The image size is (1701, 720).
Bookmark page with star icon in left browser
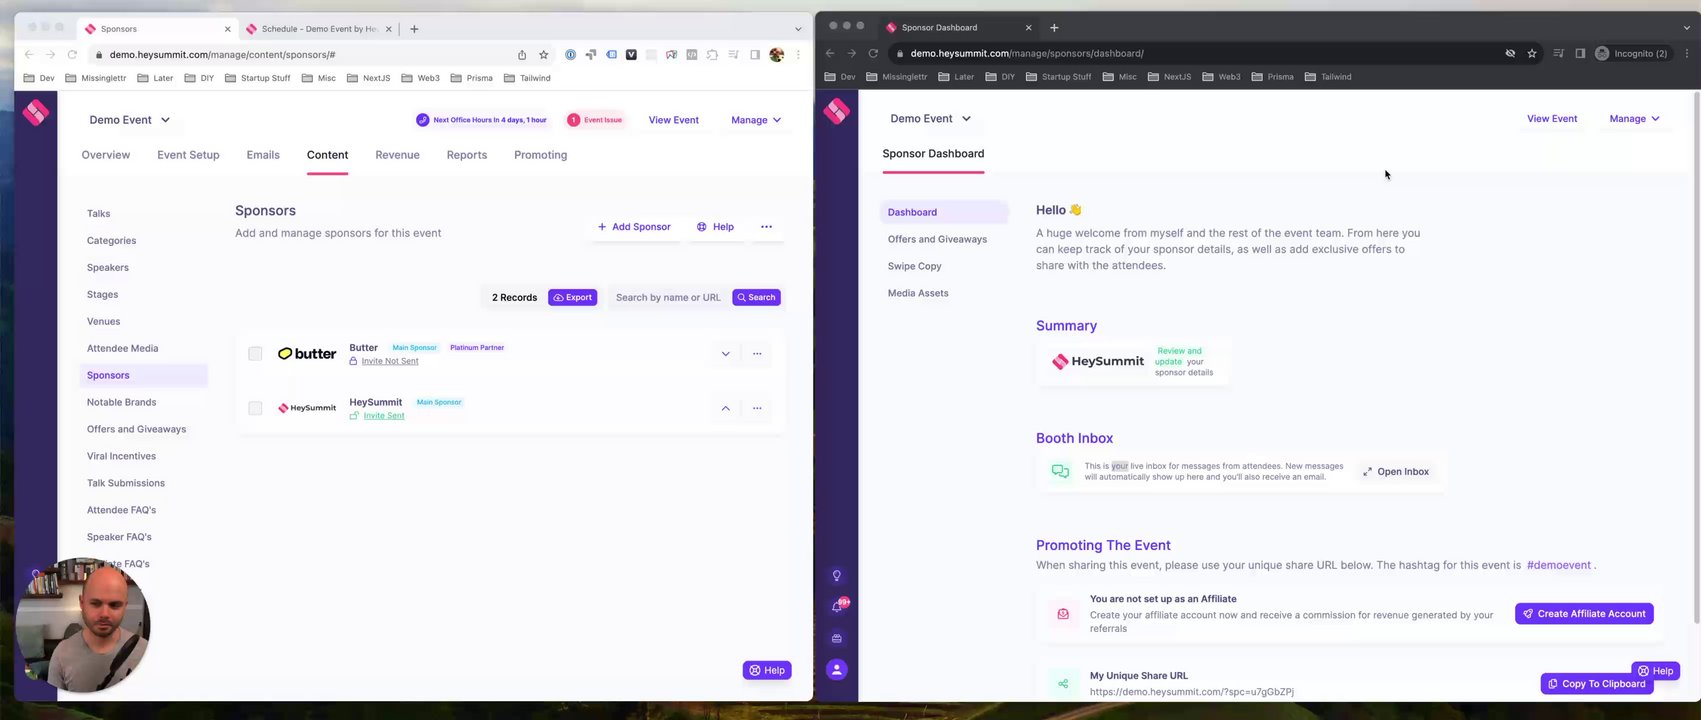point(544,55)
